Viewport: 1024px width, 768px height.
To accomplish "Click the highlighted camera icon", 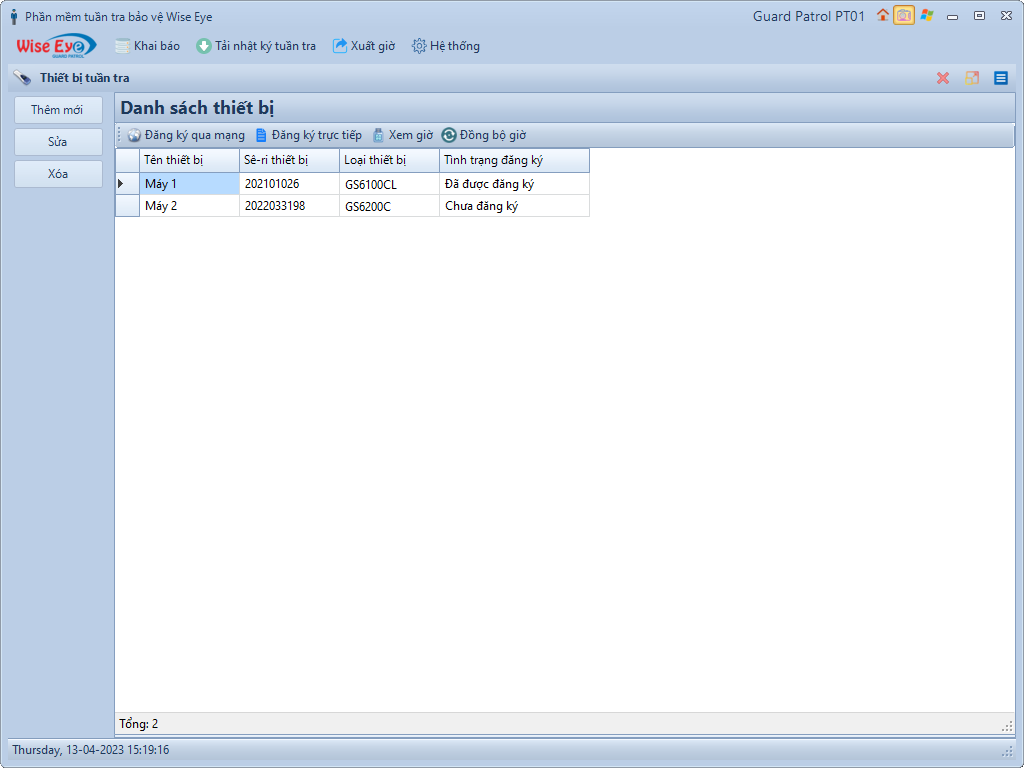I will point(904,16).
